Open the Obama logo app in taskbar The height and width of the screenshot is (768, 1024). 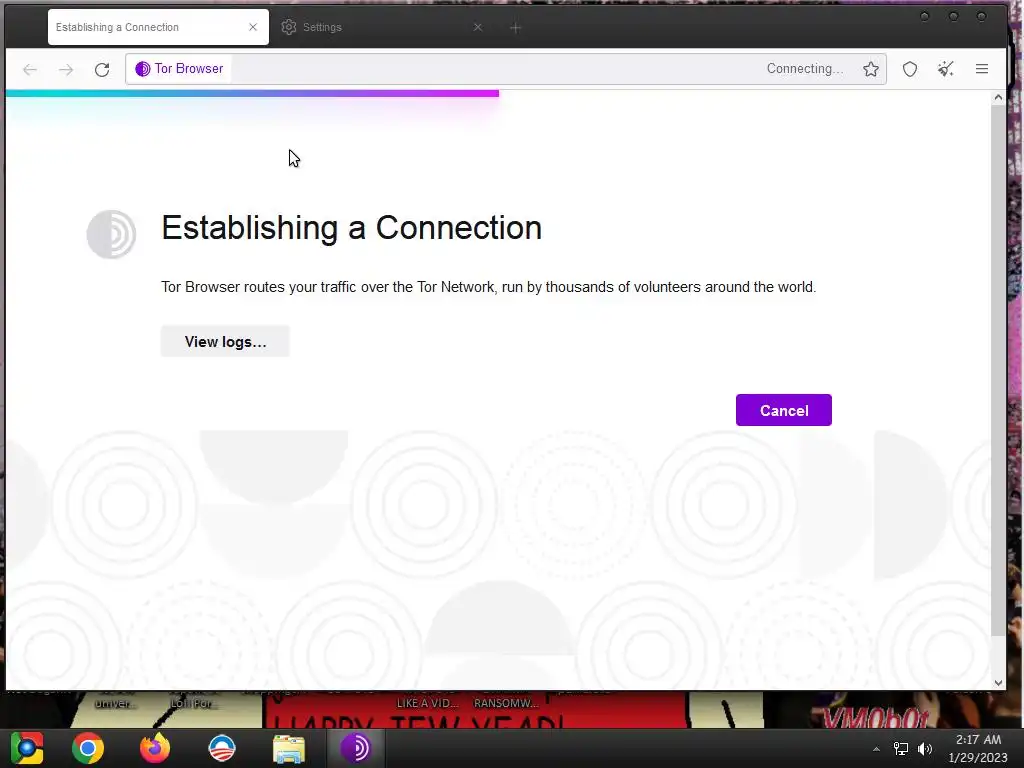pos(221,748)
